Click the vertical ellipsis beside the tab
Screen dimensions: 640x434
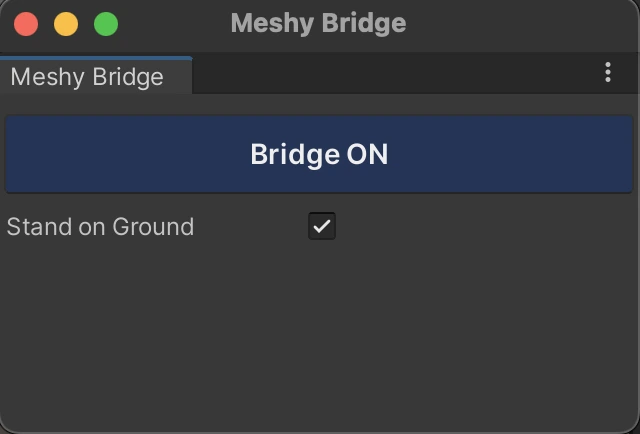[608, 73]
